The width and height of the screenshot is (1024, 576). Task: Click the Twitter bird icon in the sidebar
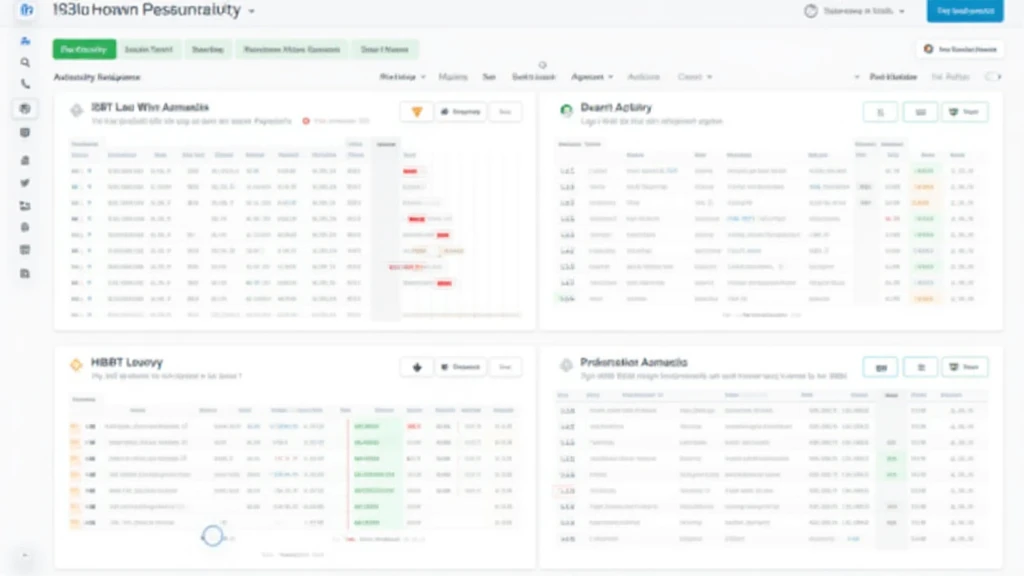point(25,183)
